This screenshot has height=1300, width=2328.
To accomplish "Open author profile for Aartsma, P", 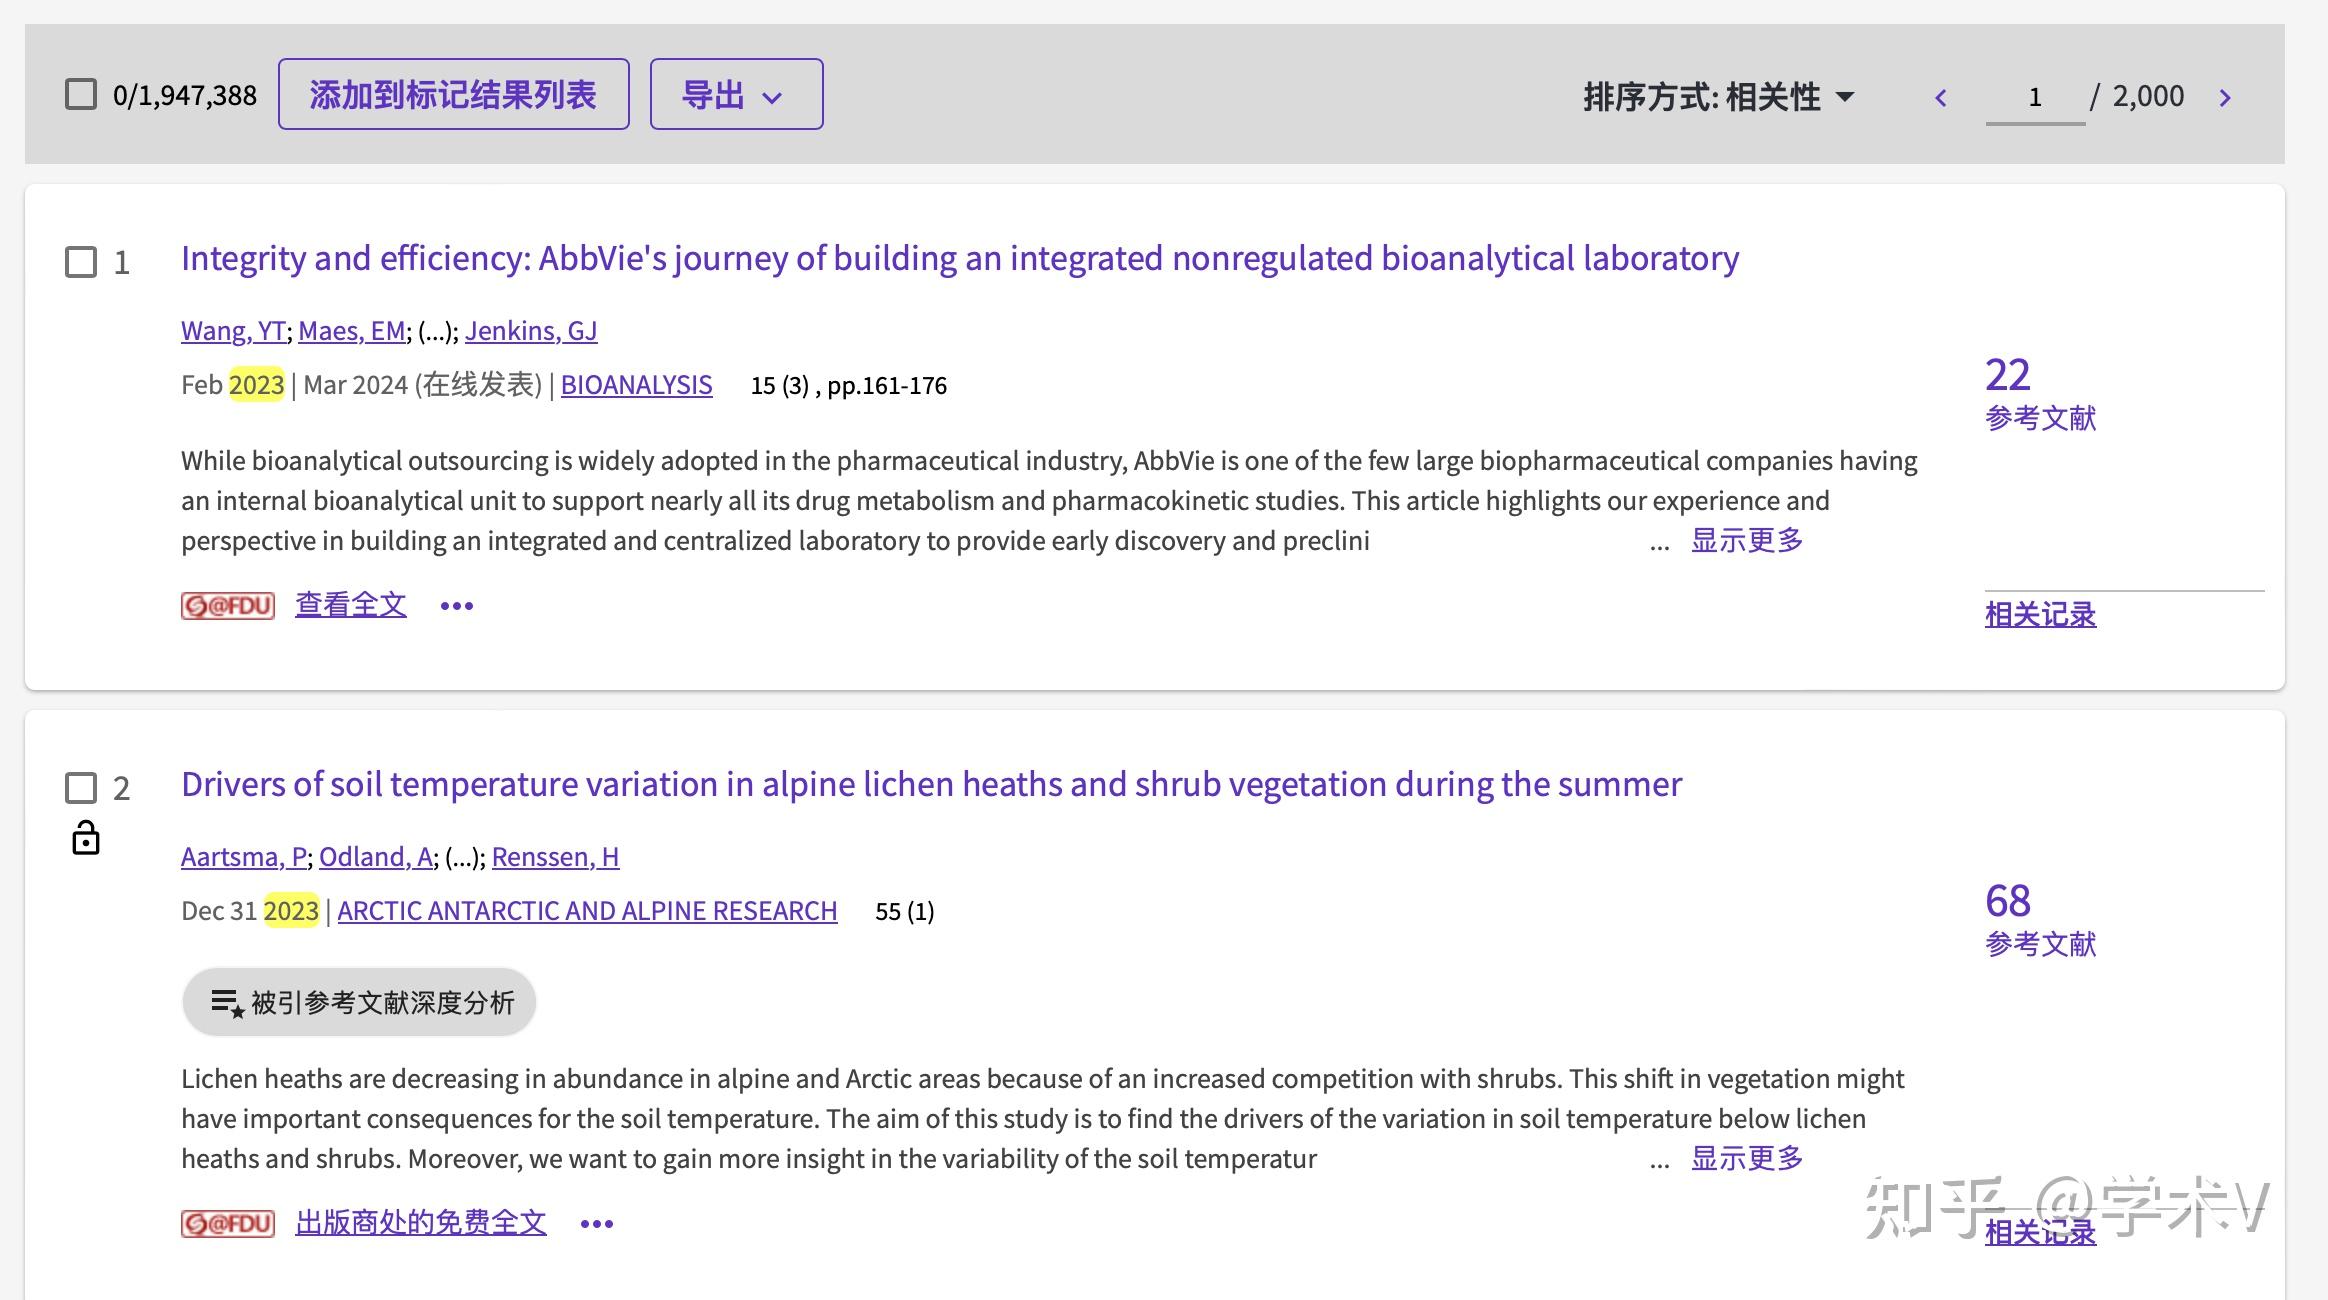I will (x=243, y=857).
